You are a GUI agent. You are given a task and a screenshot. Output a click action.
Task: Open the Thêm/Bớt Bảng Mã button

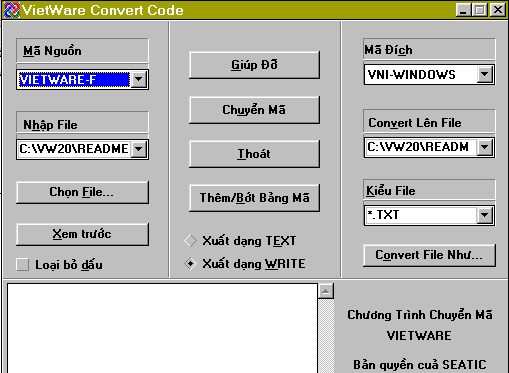point(254,198)
